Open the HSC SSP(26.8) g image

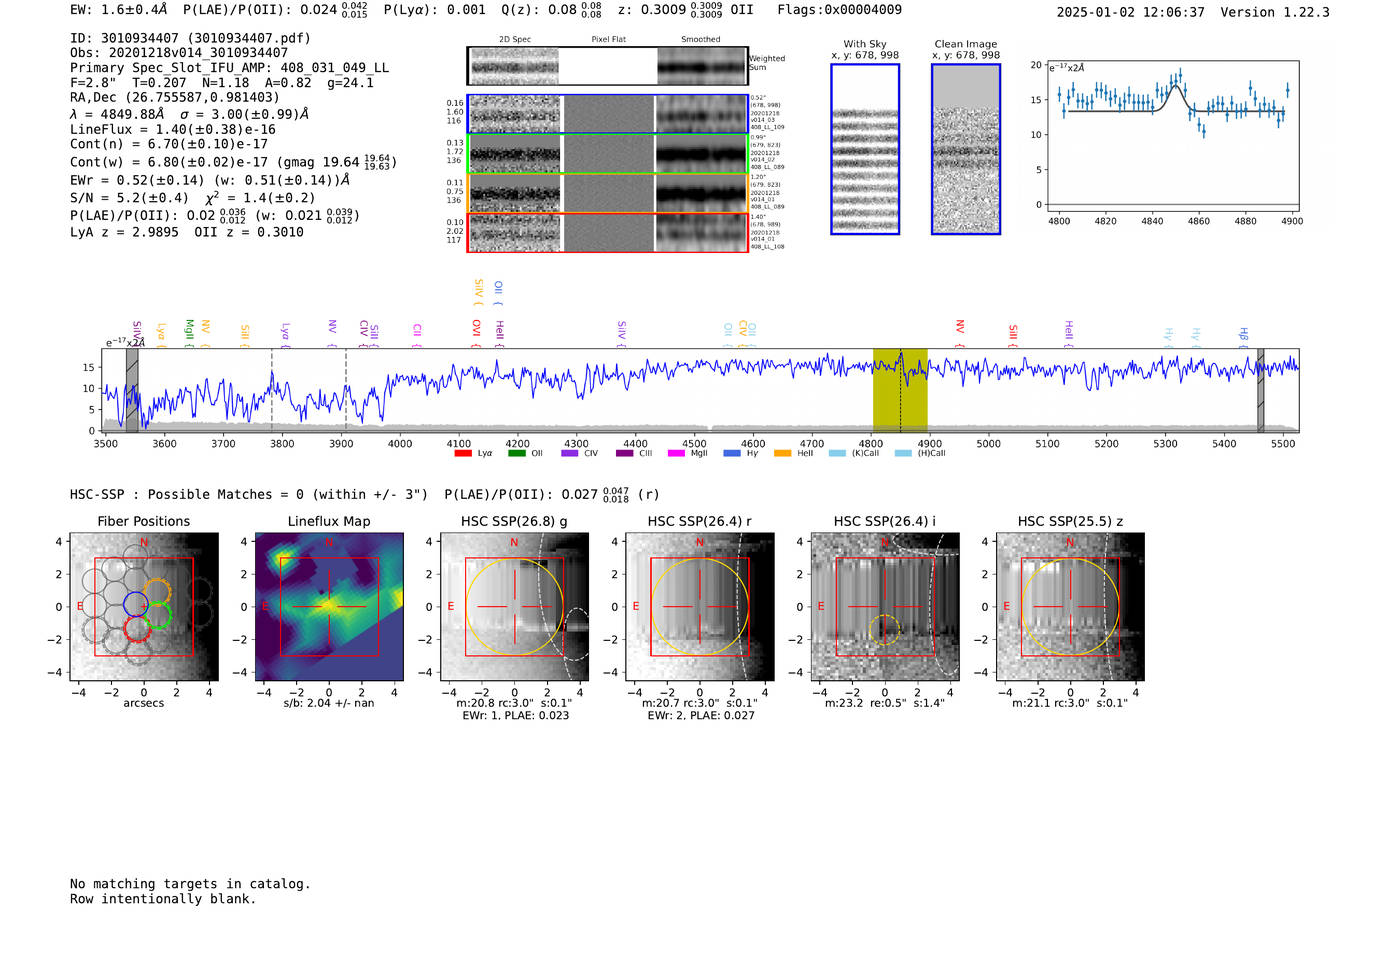pyautogui.click(x=515, y=607)
